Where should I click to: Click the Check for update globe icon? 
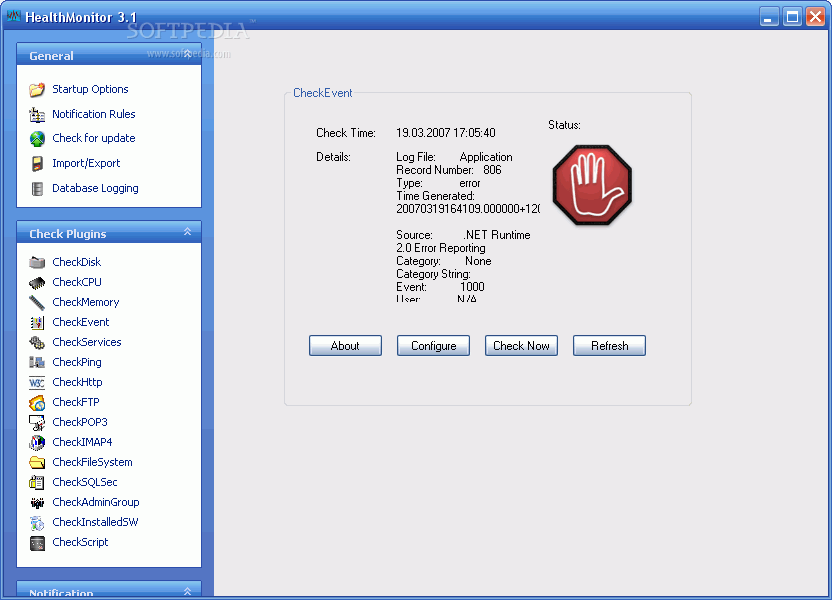click(37, 139)
